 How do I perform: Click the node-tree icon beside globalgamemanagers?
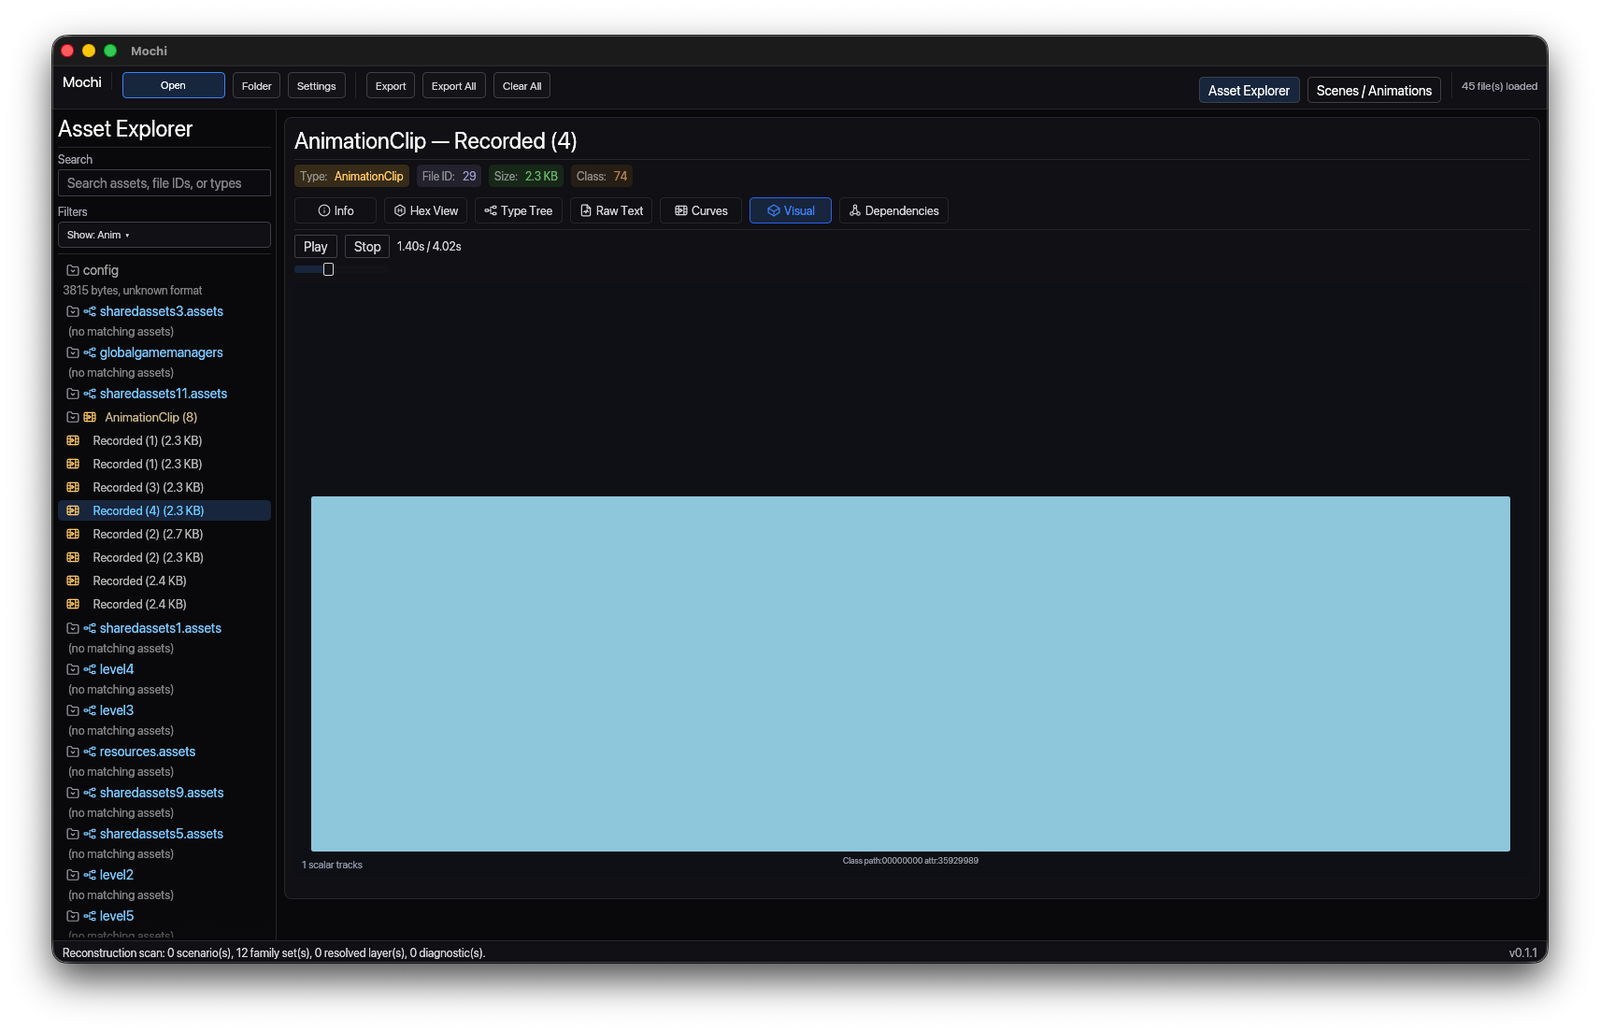pyautogui.click(x=90, y=352)
